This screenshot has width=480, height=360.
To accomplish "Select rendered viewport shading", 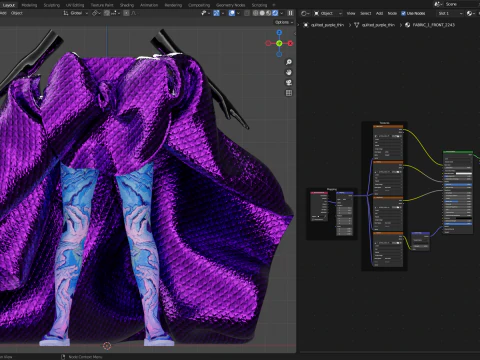I will tap(275, 13).
